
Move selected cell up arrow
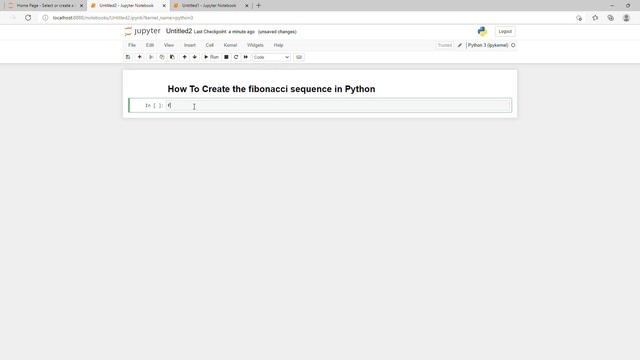184,57
